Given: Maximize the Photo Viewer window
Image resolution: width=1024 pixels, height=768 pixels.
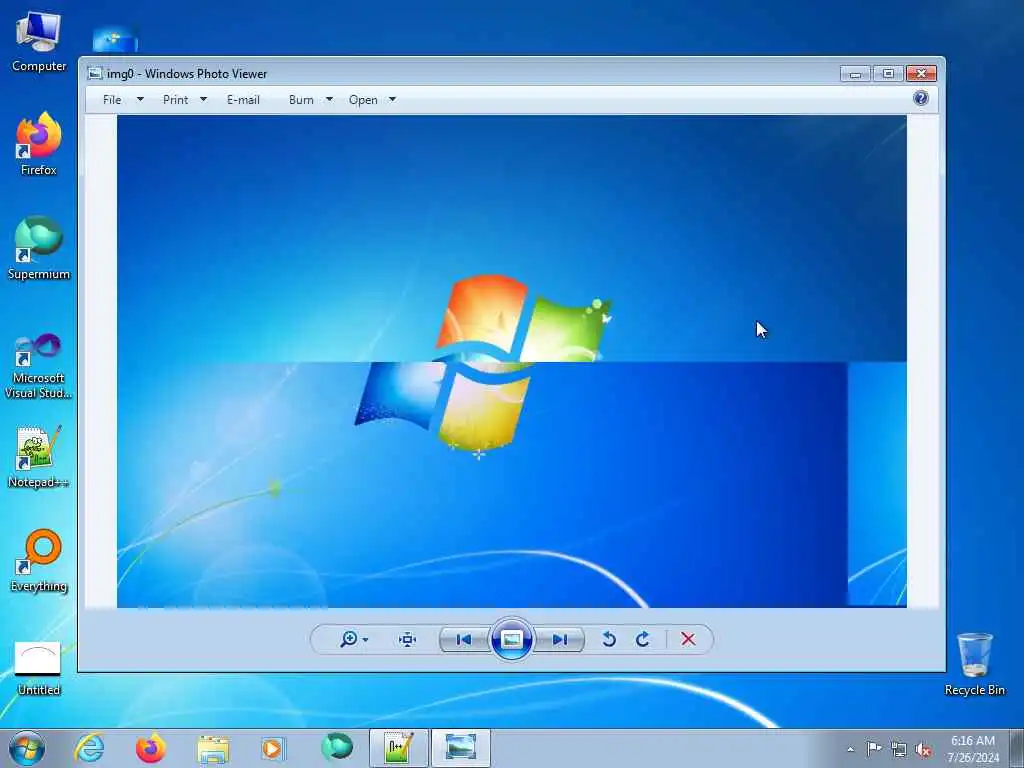Looking at the screenshot, I should pyautogui.click(x=888, y=73).
